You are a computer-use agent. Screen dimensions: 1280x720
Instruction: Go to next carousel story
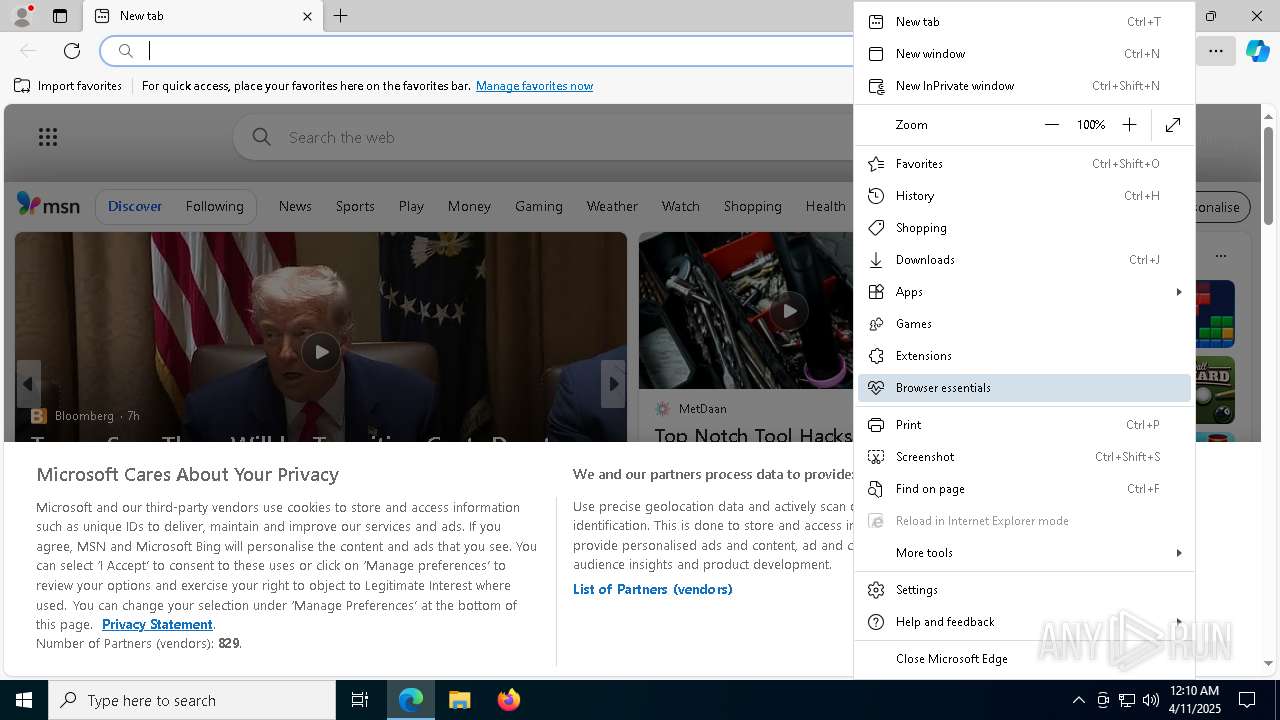pyautogui.click(x=613, y=384)
